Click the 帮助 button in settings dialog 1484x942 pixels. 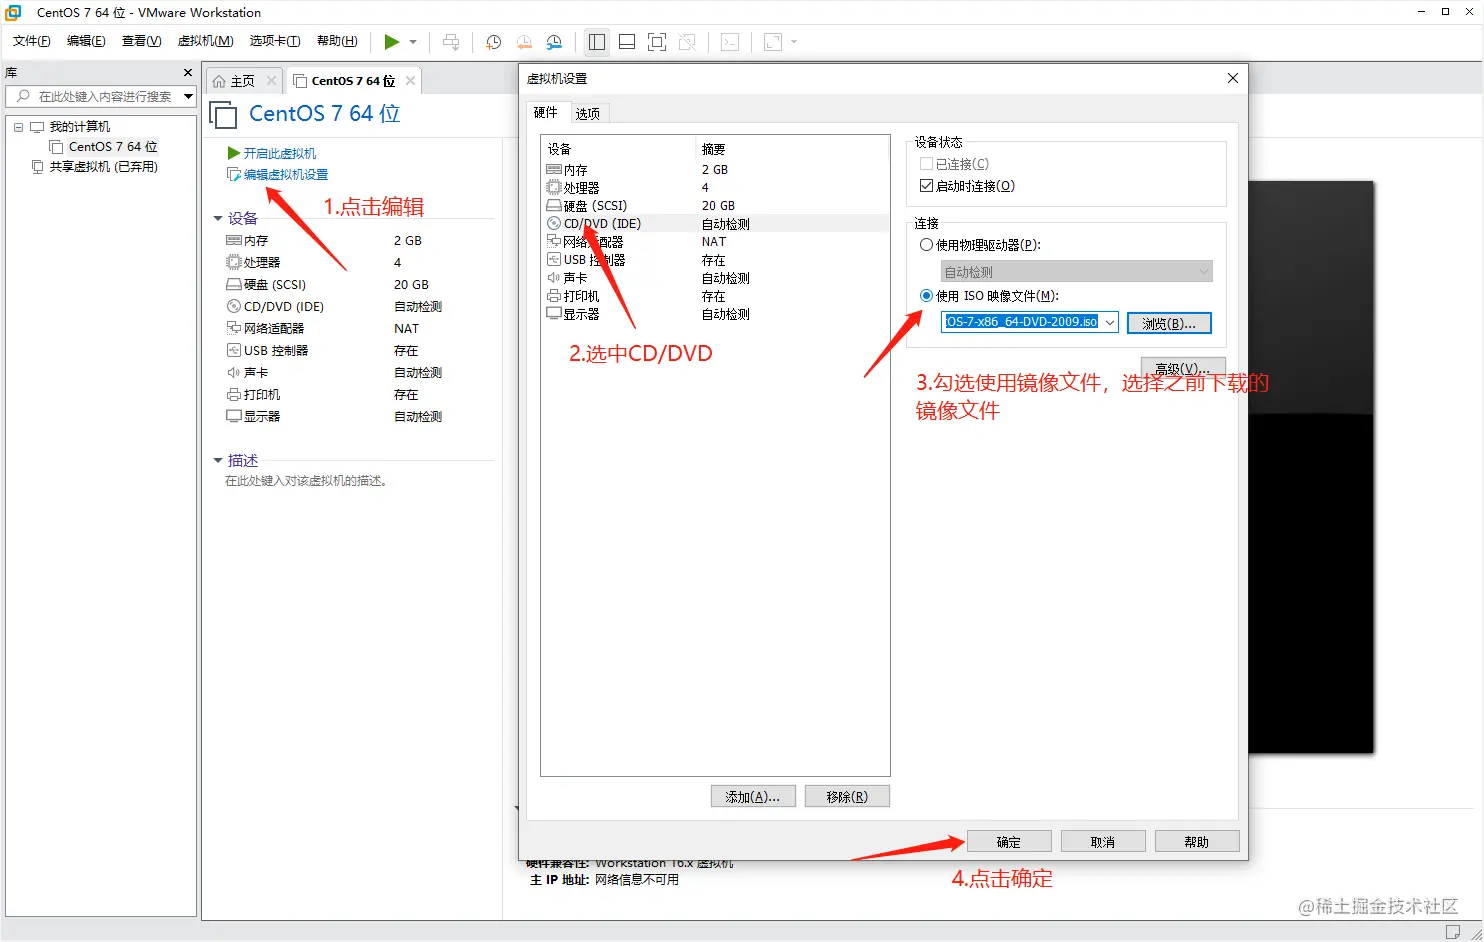pyautogui.click(x=1197, y=841)
